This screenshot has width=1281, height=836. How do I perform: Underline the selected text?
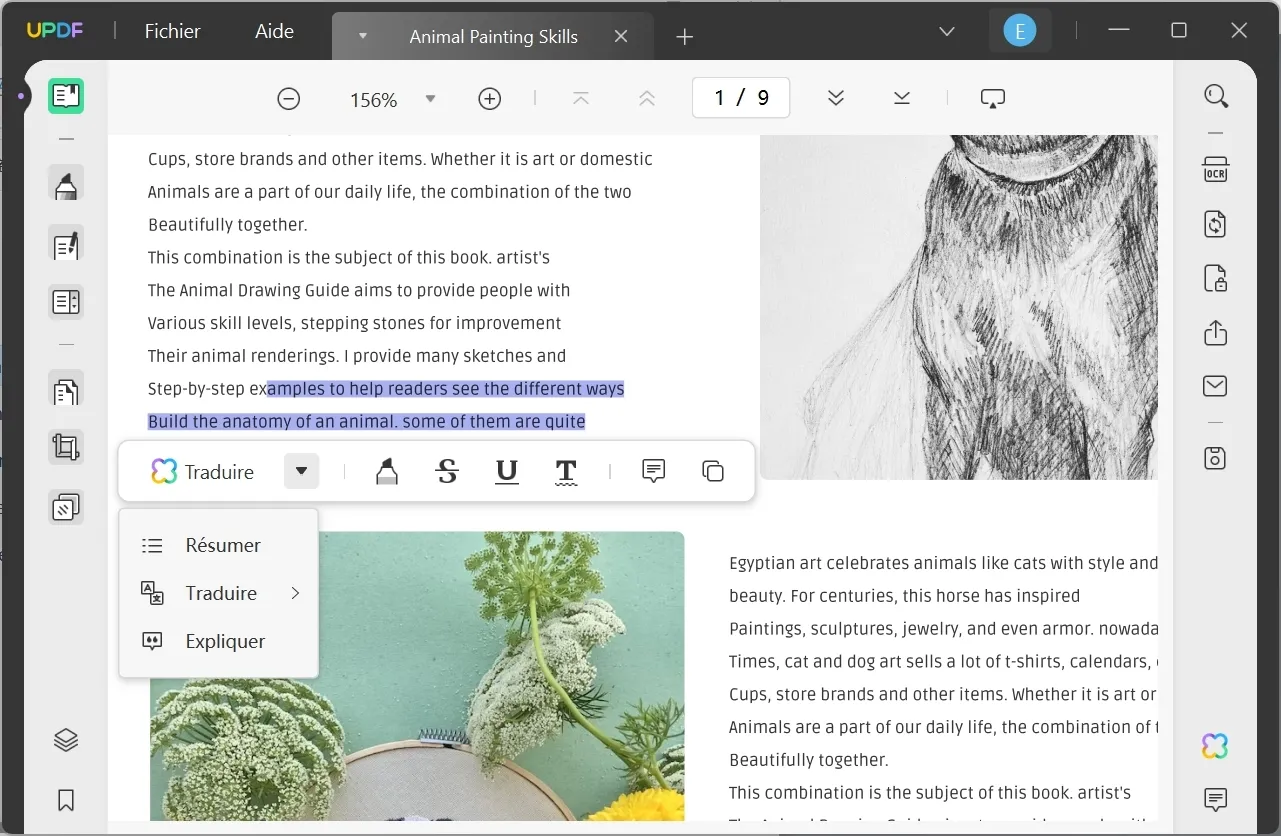[x=507, y=471]
